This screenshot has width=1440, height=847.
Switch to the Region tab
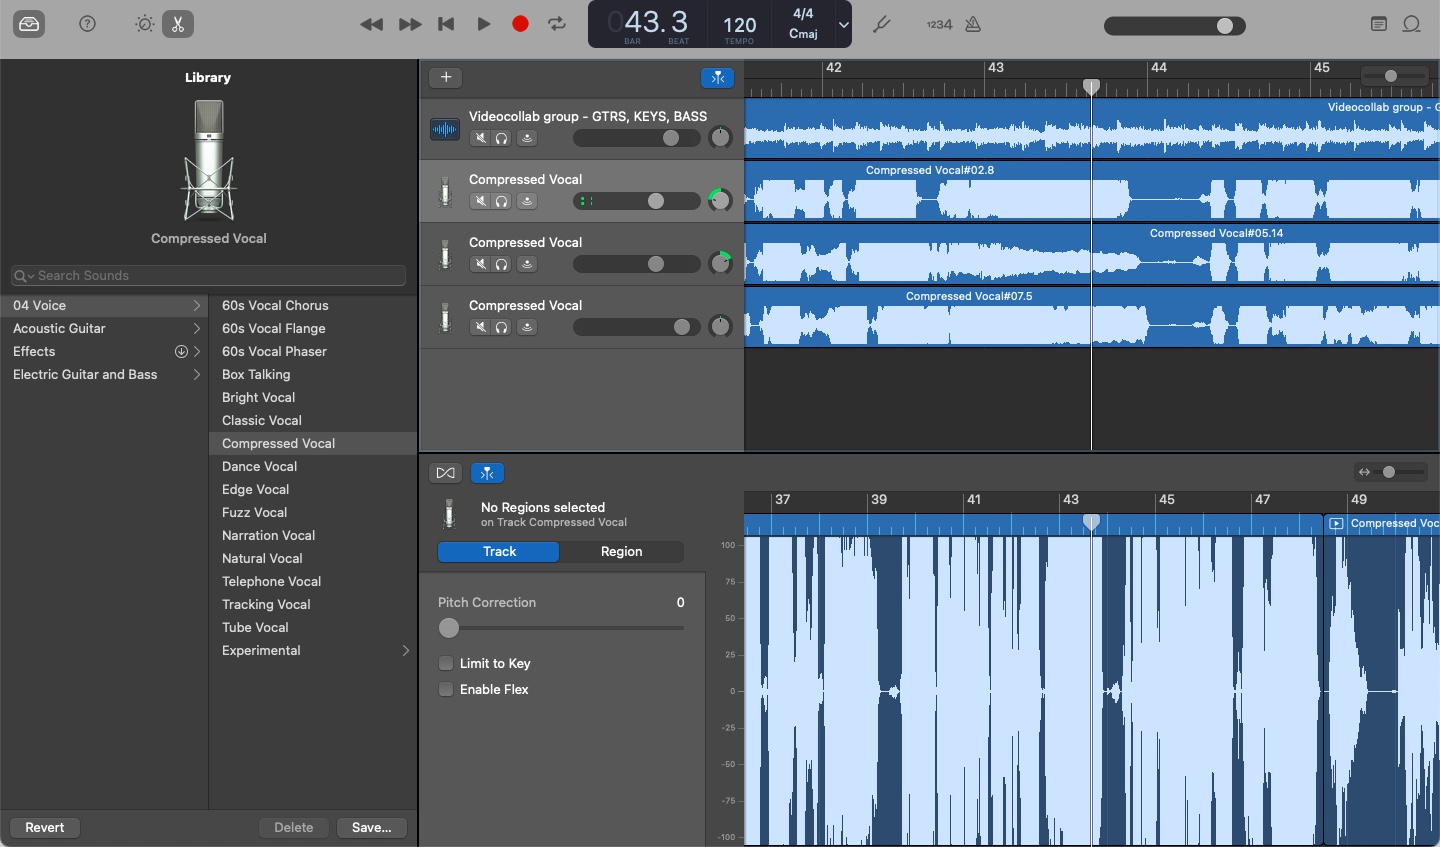pyautogui.click(x=621, y=552)
